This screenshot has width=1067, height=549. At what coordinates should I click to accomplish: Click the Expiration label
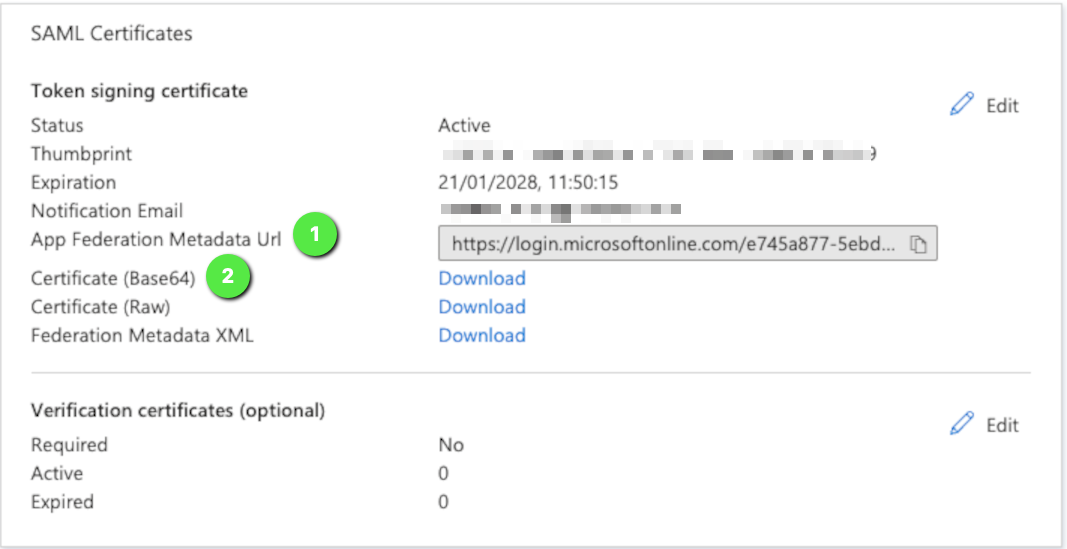[73, 183]
